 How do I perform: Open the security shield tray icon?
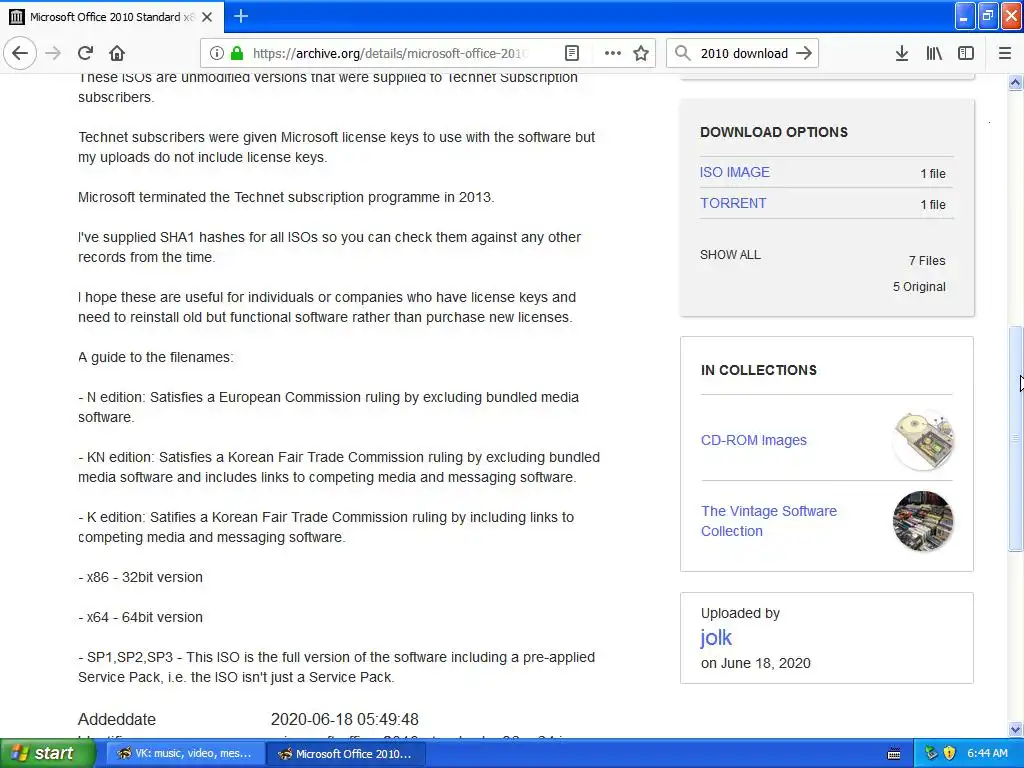(950, 754)
